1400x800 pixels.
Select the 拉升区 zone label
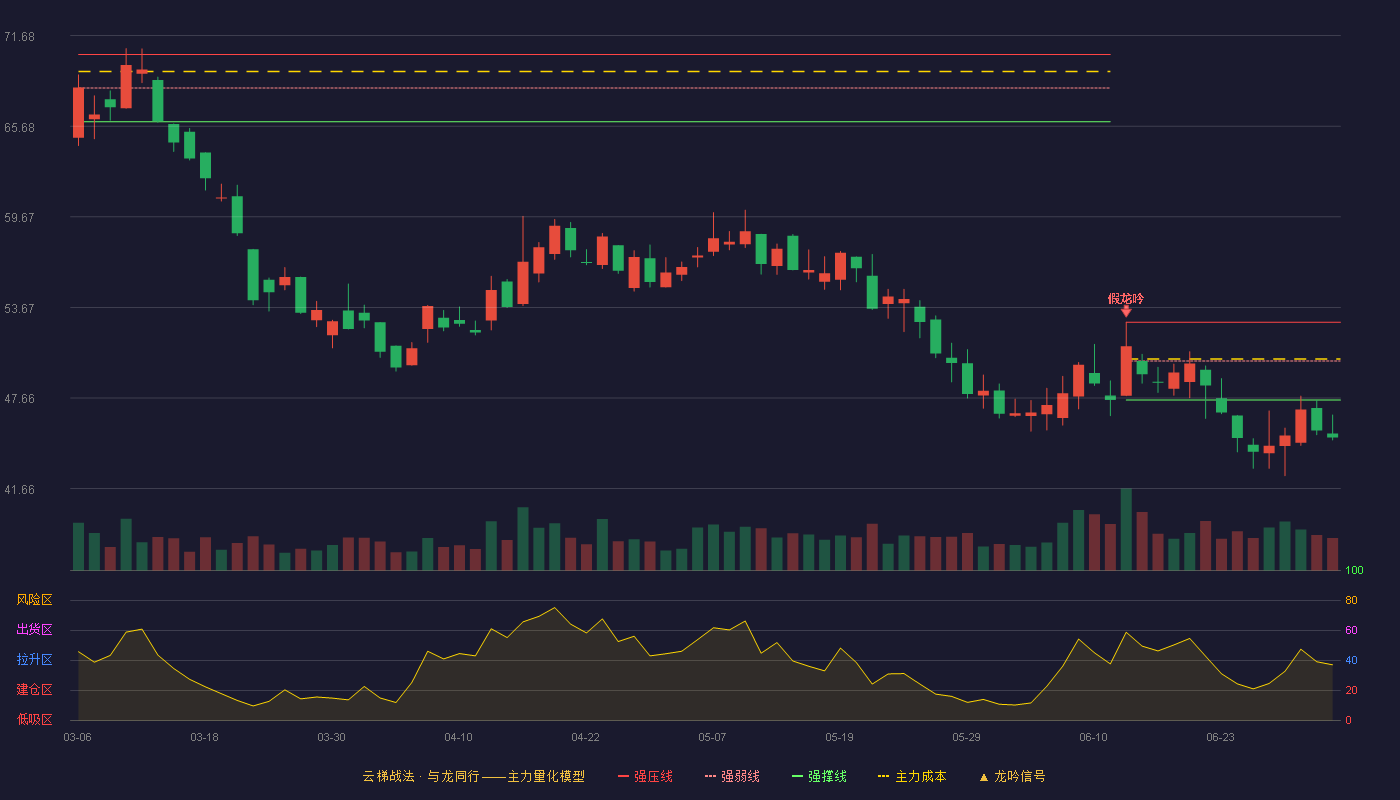[x=35, y=660]
